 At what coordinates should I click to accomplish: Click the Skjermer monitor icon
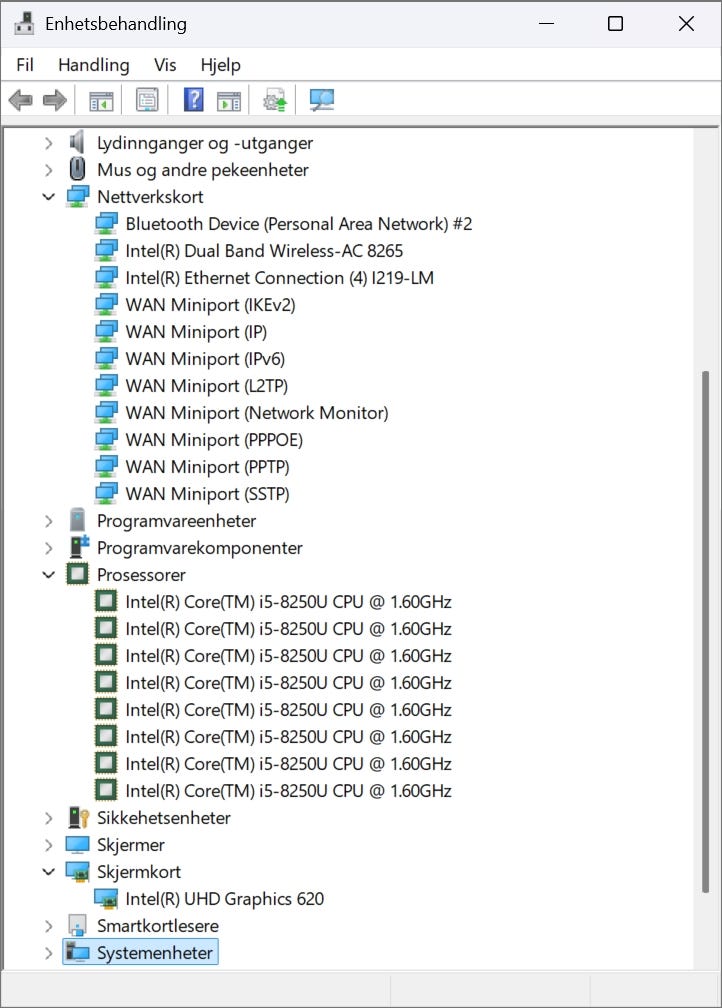pos(77,845)
